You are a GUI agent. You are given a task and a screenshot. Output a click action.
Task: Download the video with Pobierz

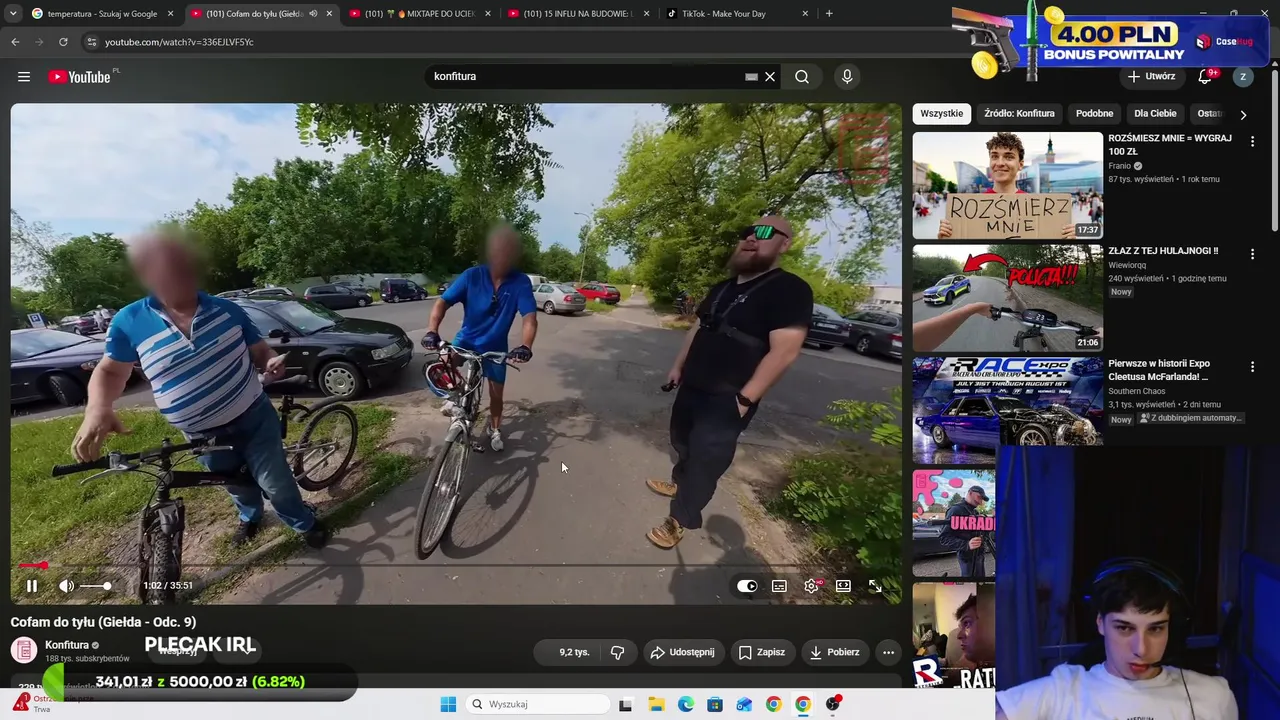(834, 652)
